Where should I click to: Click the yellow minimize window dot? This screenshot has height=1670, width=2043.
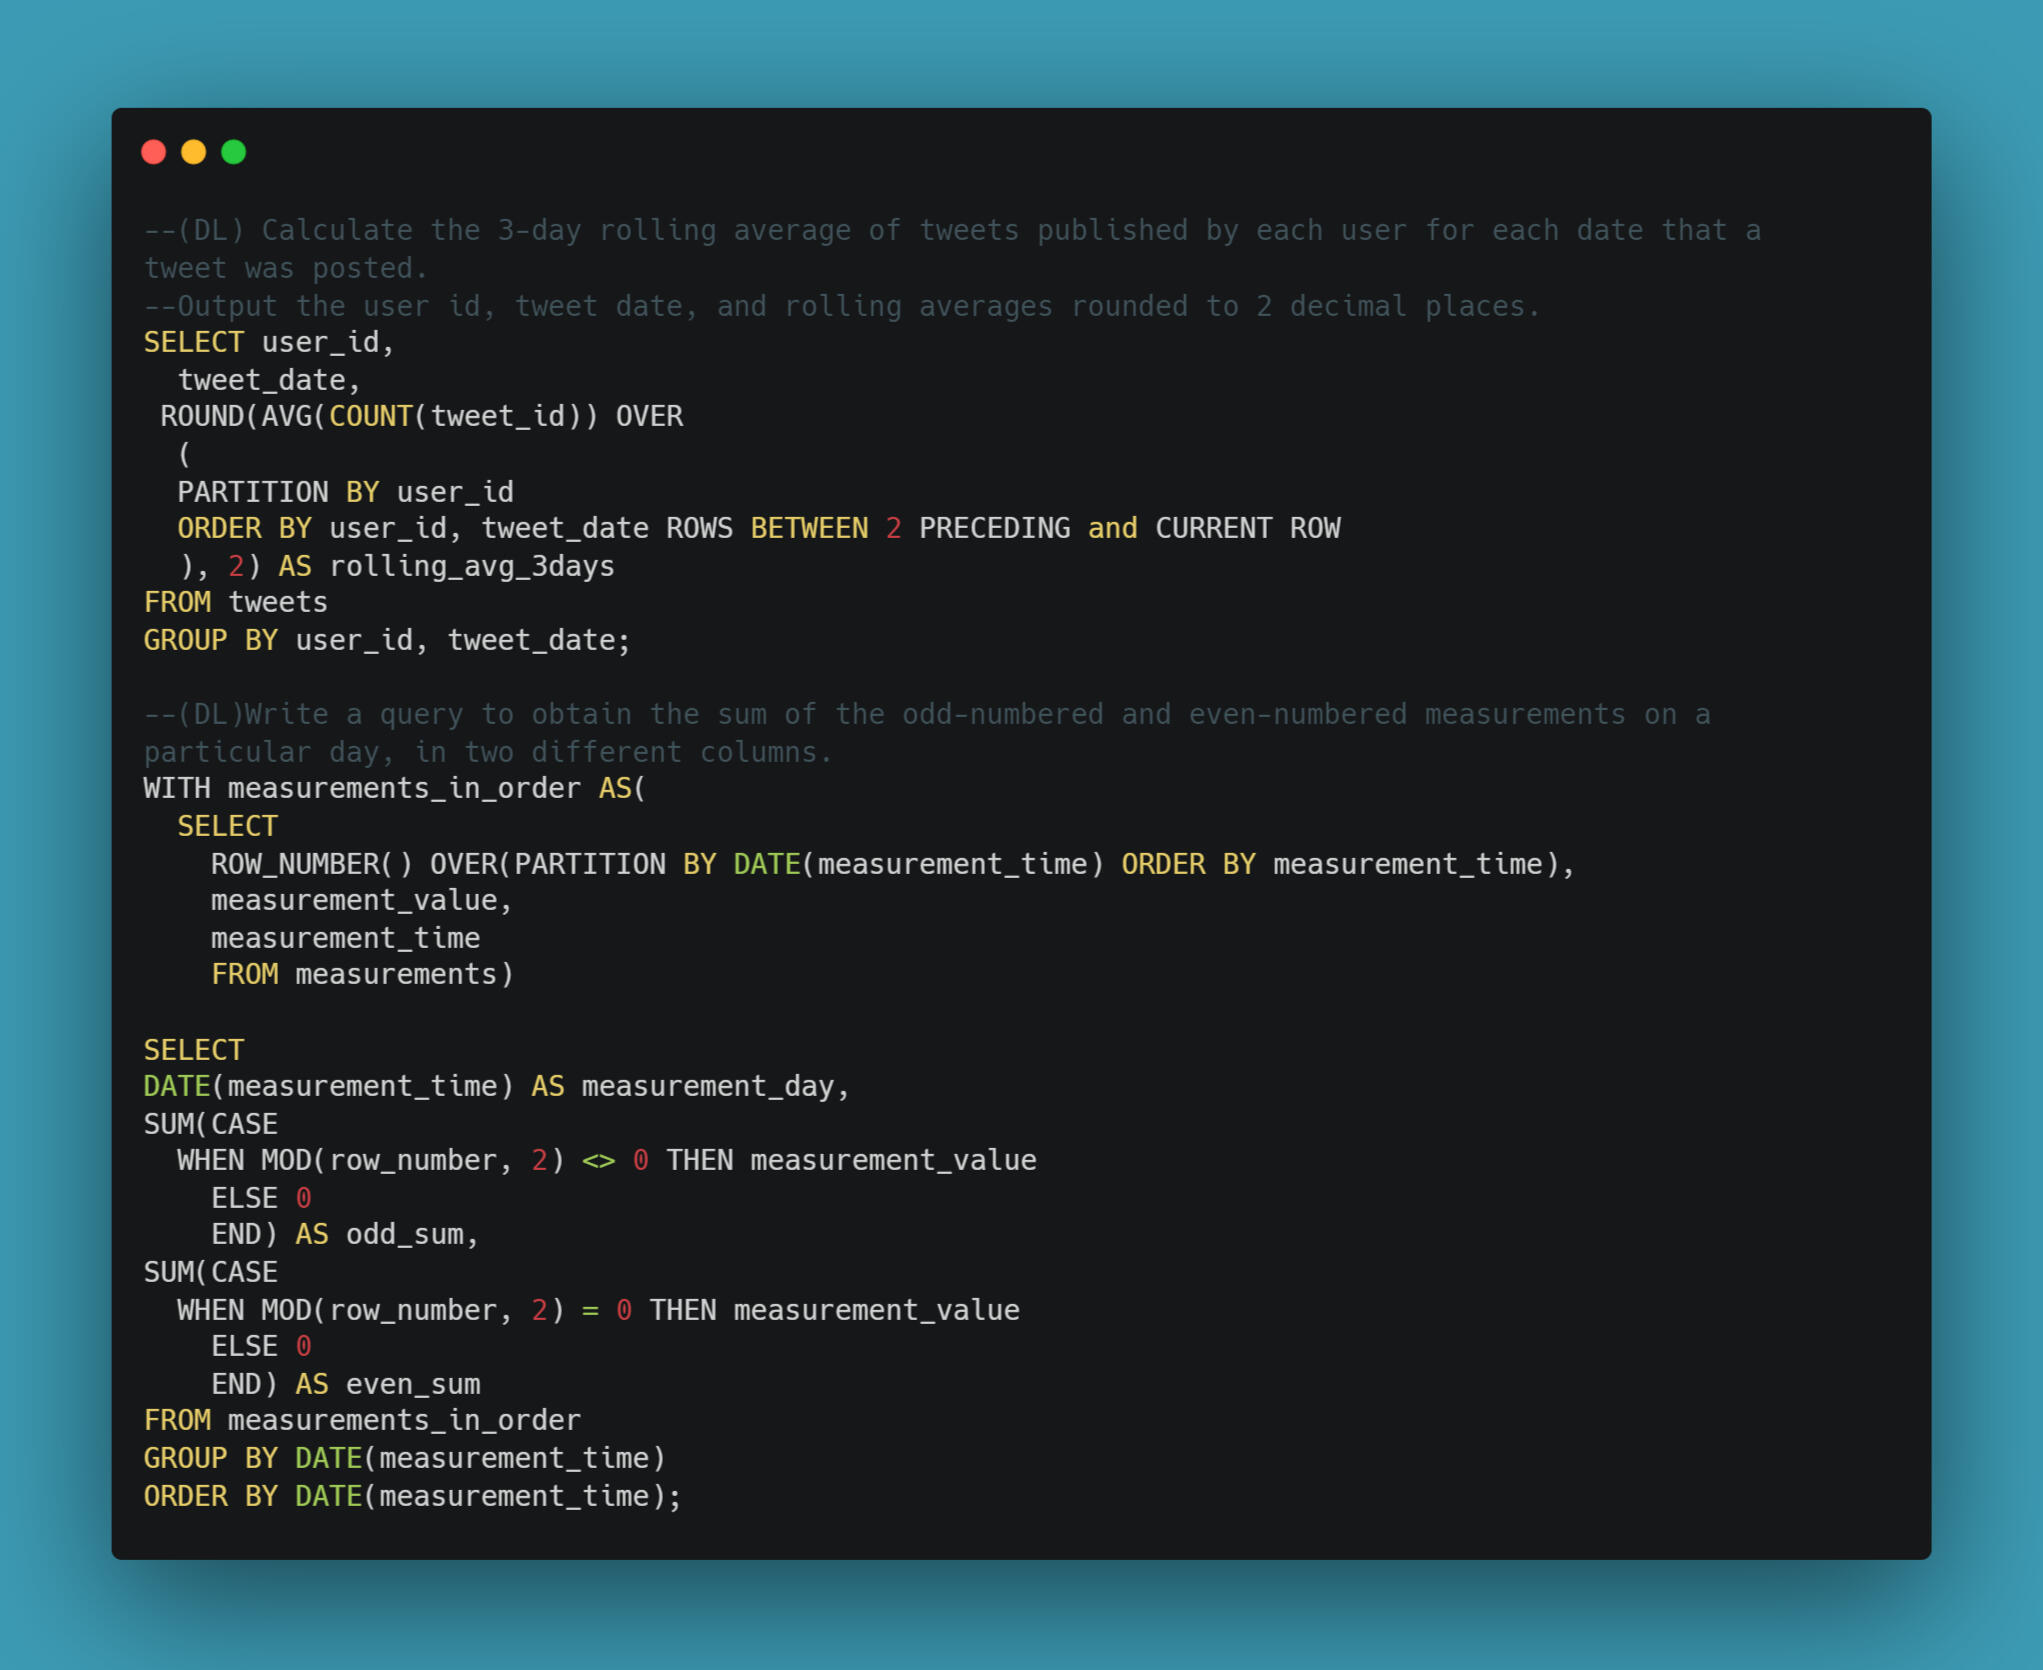click(194, 152)
